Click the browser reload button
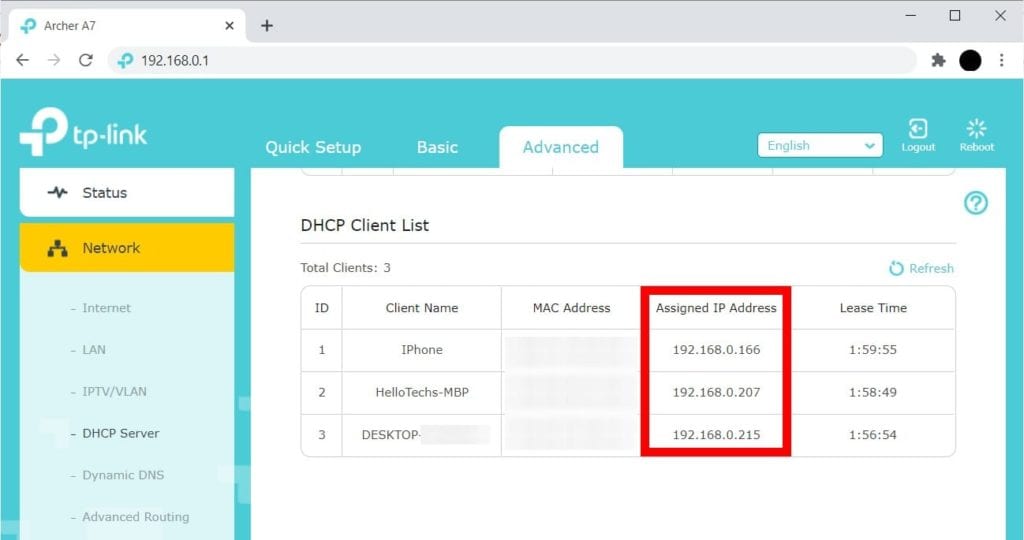 (x=86, y=61)
